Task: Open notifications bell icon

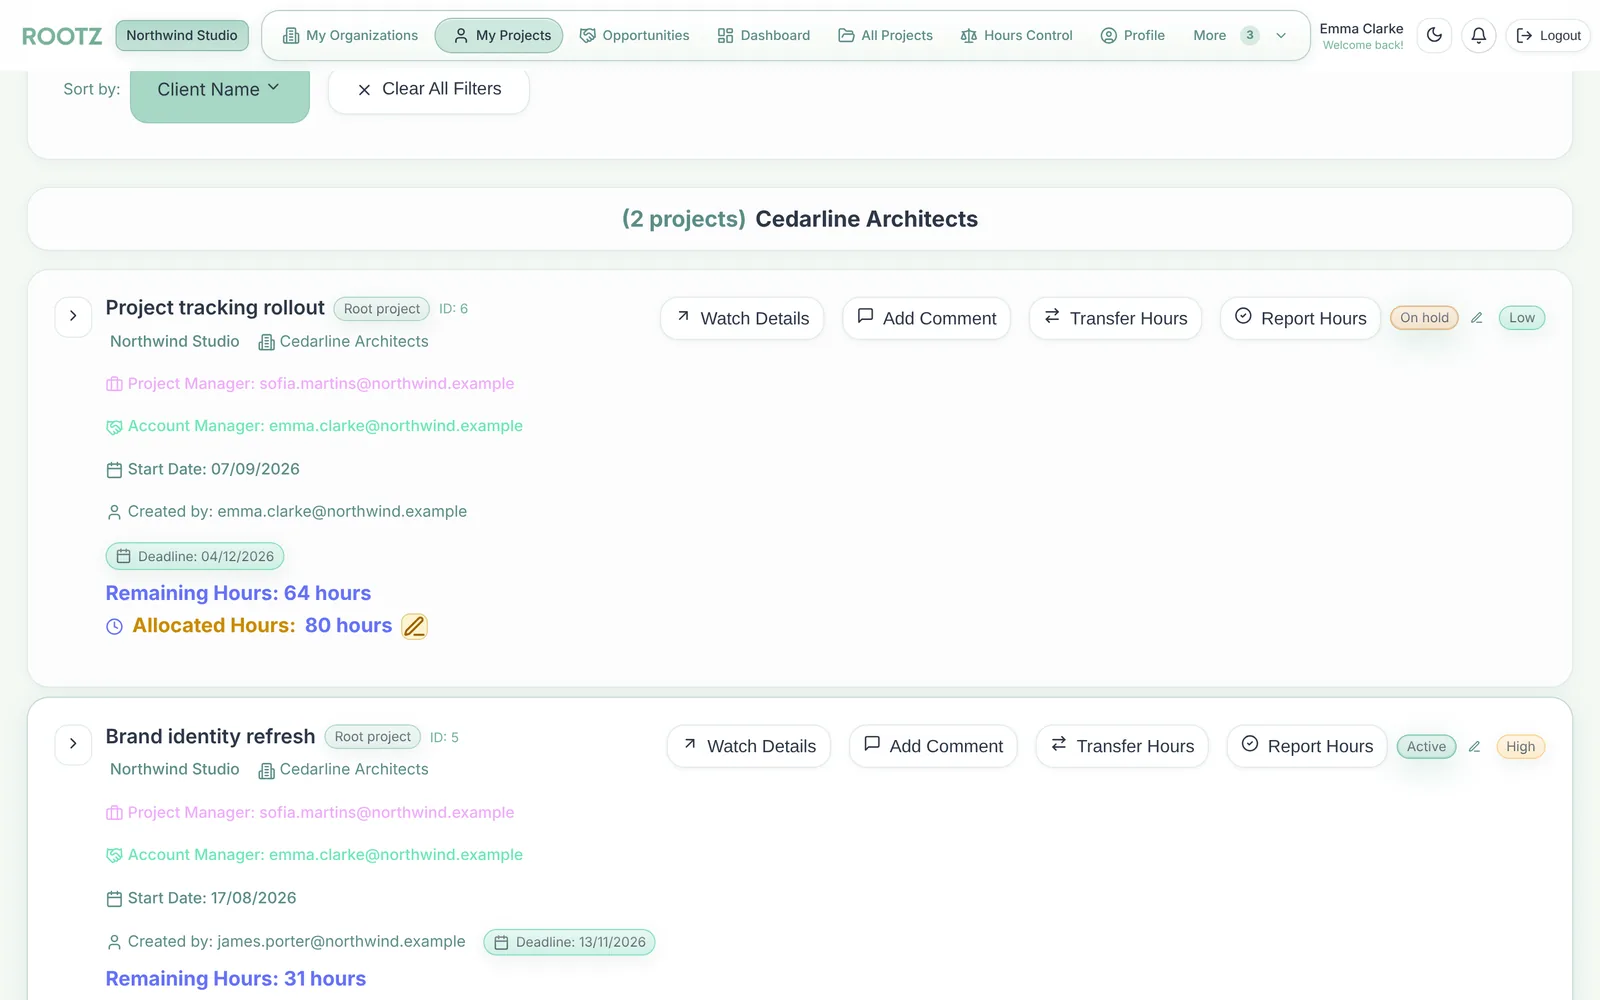Action: [1478, 35]
